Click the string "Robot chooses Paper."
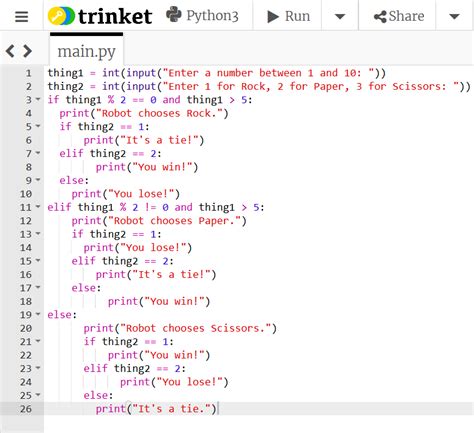Screen dimensions: 474x433 click(174, 221)
